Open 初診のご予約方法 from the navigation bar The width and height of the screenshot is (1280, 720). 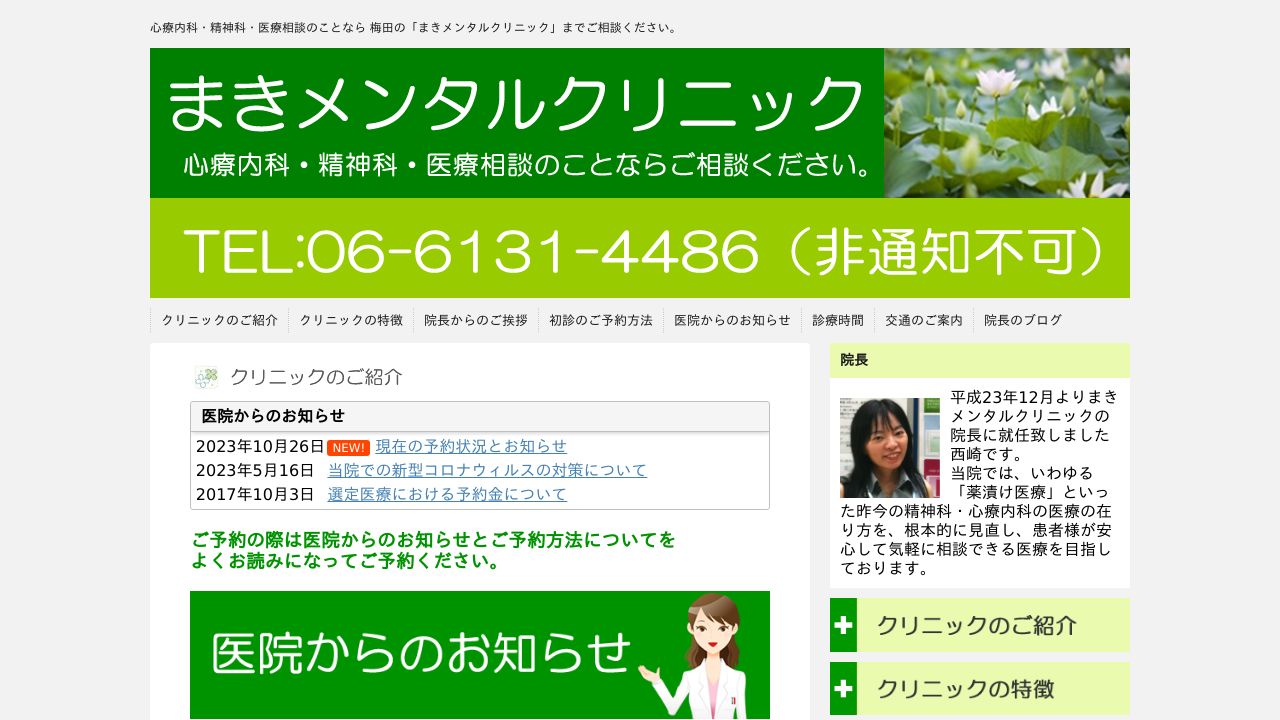pyautogui.click(x=600, y=321)
